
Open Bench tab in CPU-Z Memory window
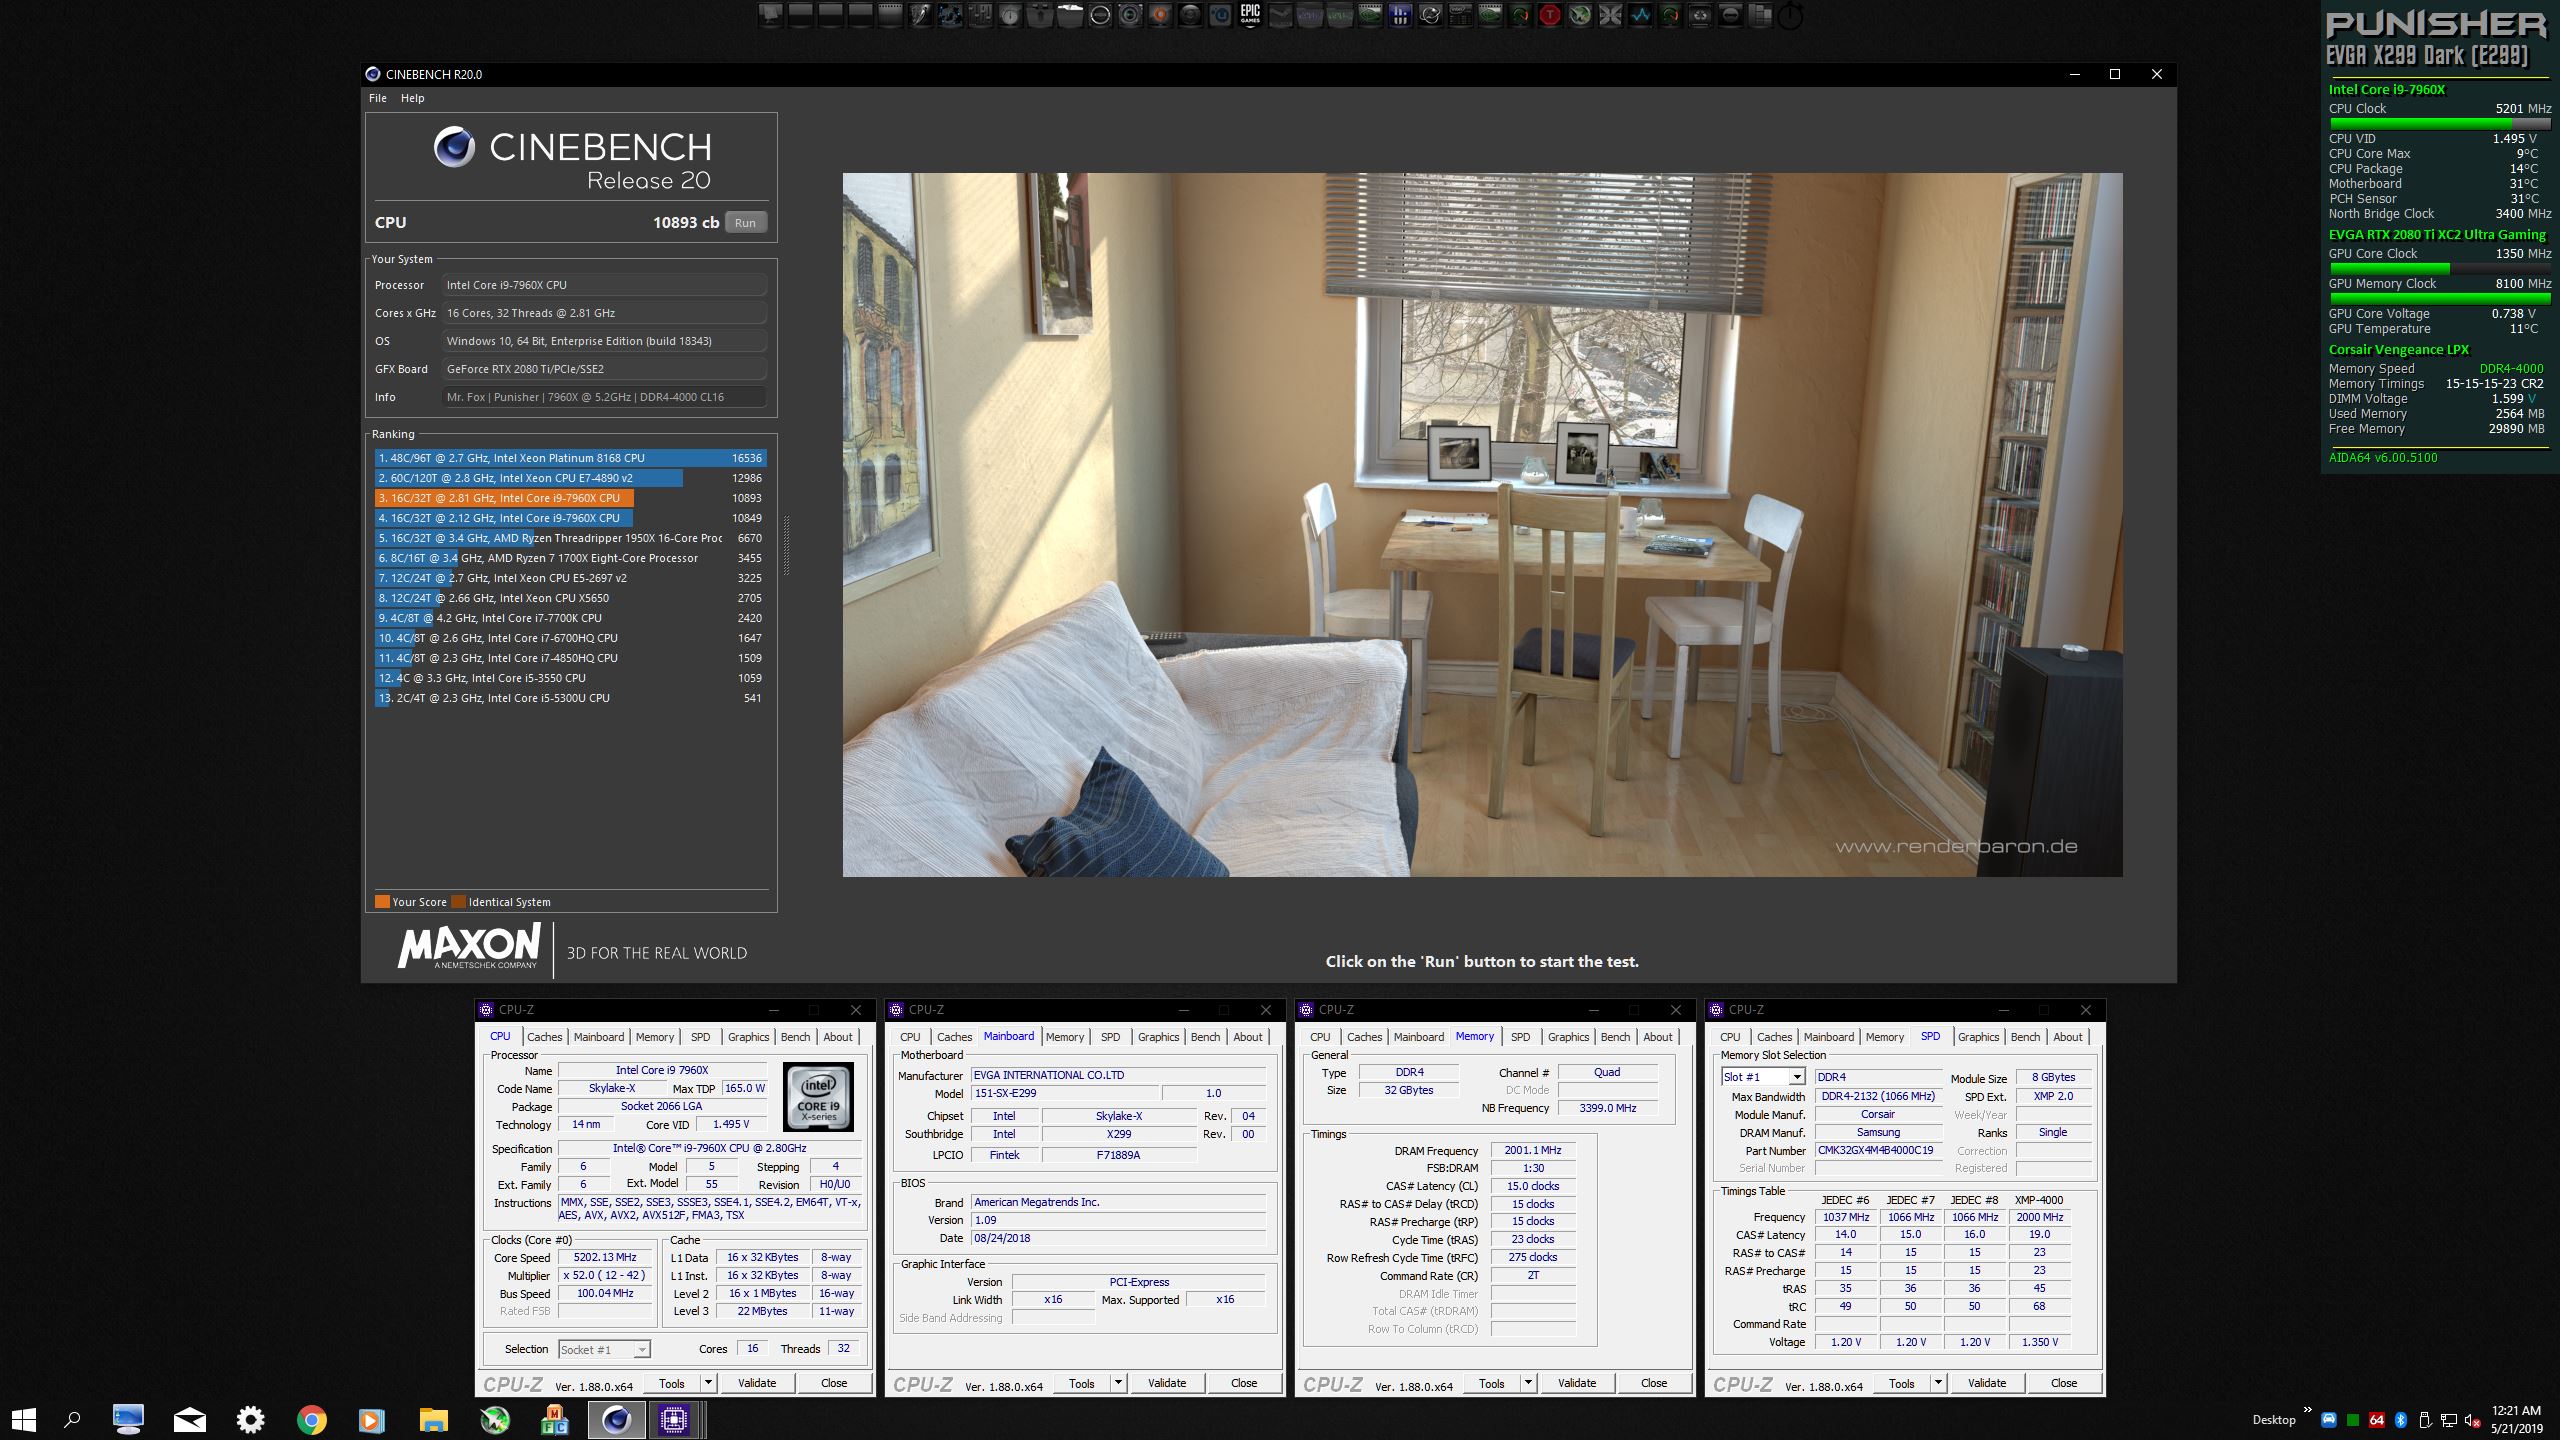tap(1615, 1037)
